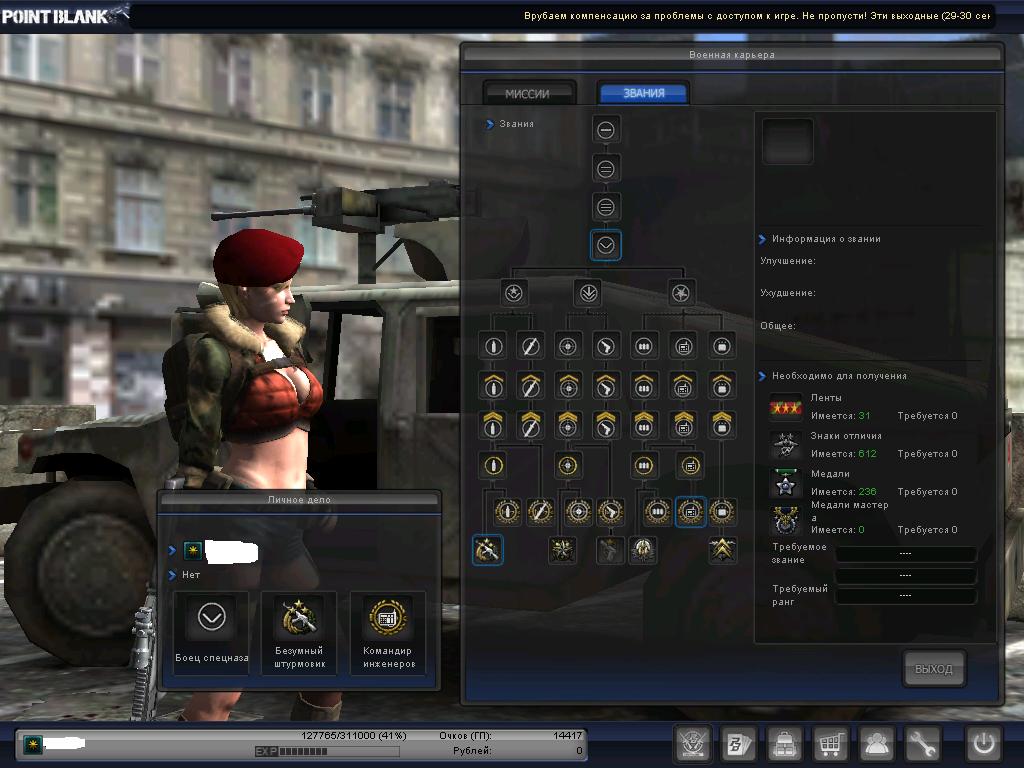Click the Ленты three-star ribbon icon
Screen dimensions: 1024x768
(x=786, y=407)
